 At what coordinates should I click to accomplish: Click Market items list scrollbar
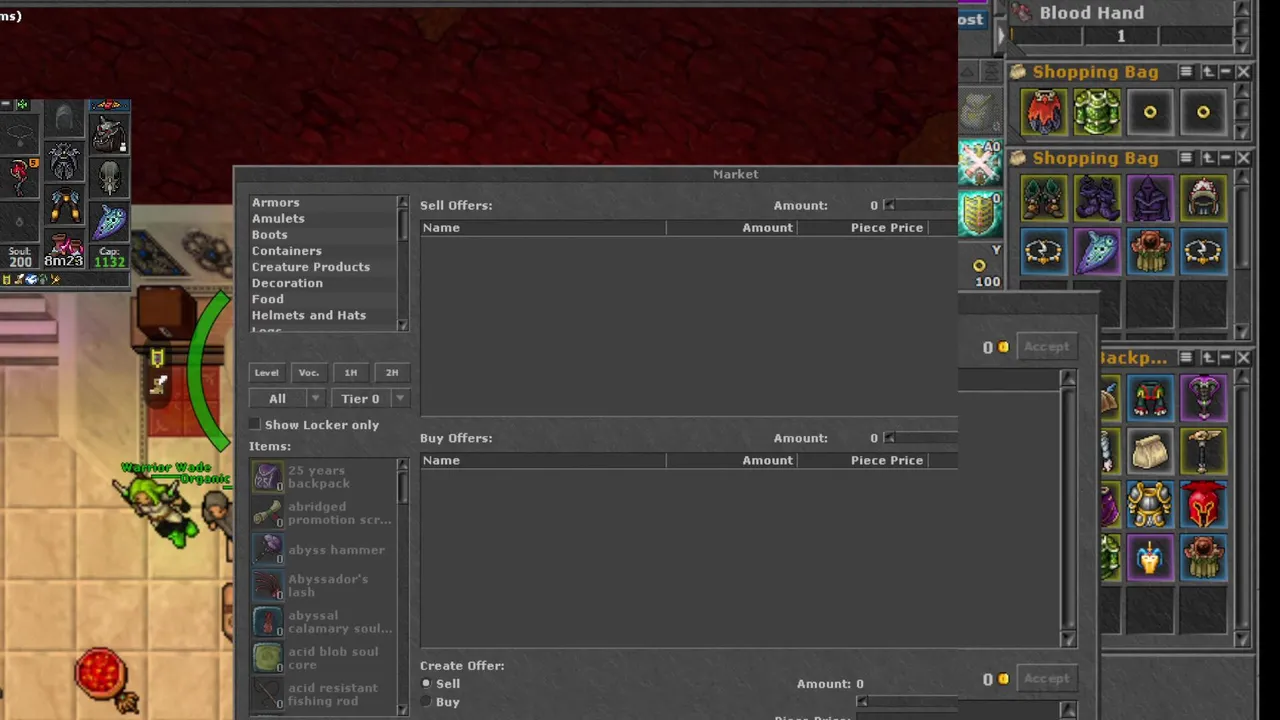click(403, 587)
